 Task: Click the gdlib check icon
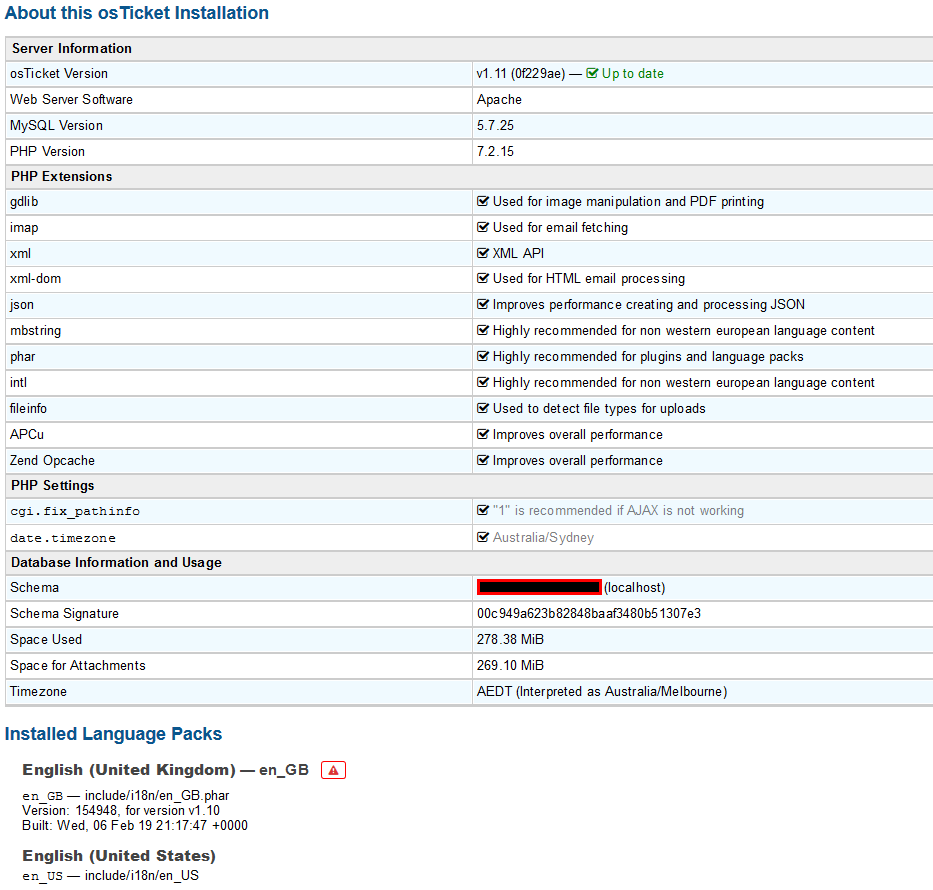[483, 202]
